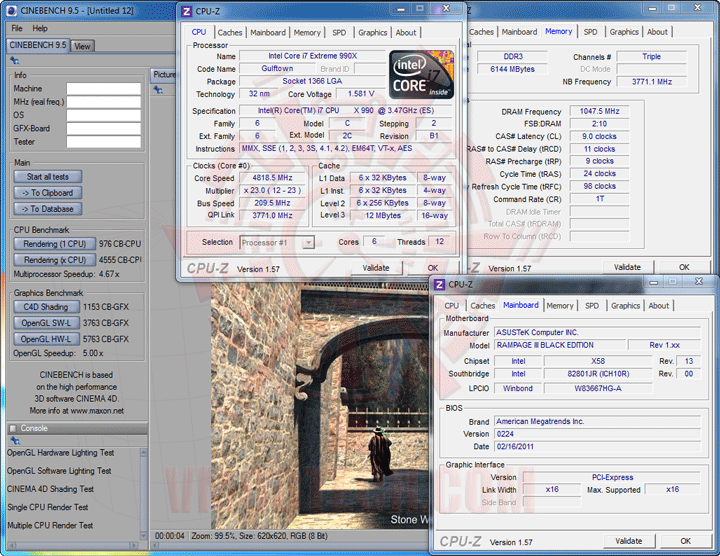720x556 pixels.
Task: Open About tab in CPU-Z Mainboard window
Action: click(658, 305)
